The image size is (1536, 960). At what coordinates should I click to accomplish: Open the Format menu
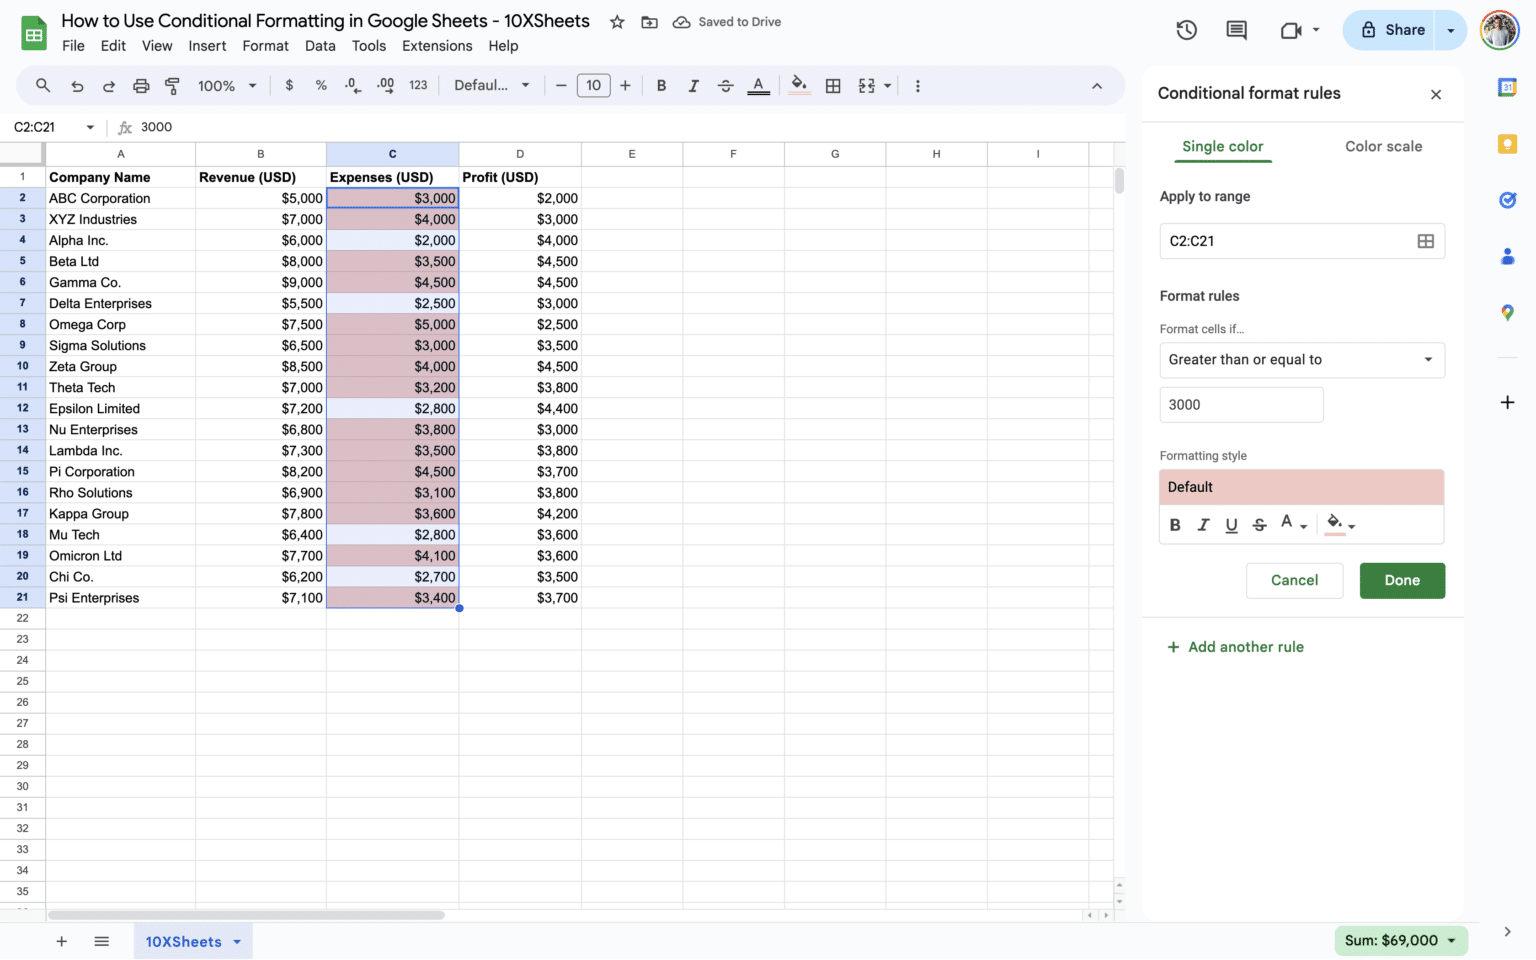[265, 46]
